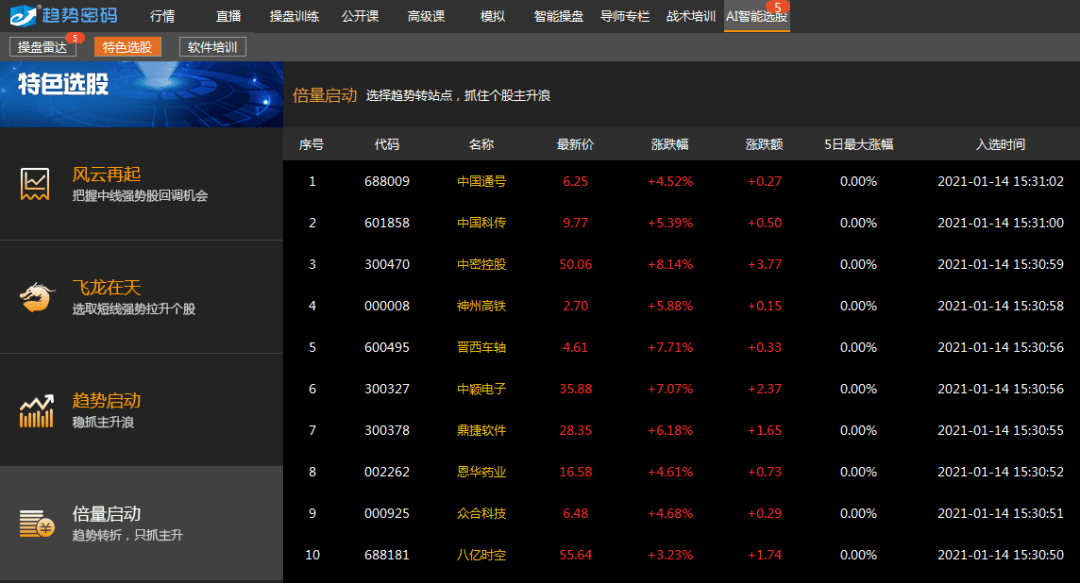Click stock code 600495
1080x583 pixels.
point(386,347)
